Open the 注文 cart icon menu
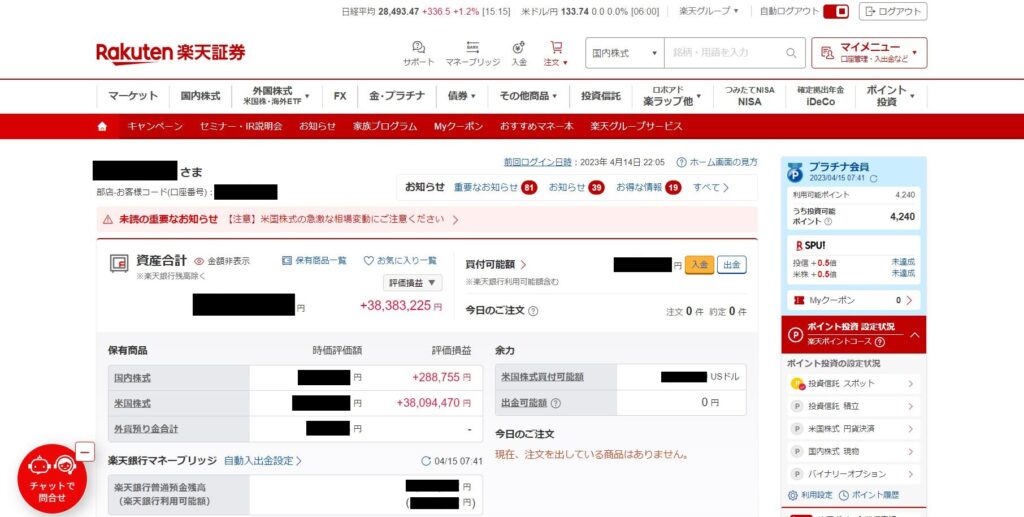The width and height of the screenshot is (1024, 517). [556, 53]
